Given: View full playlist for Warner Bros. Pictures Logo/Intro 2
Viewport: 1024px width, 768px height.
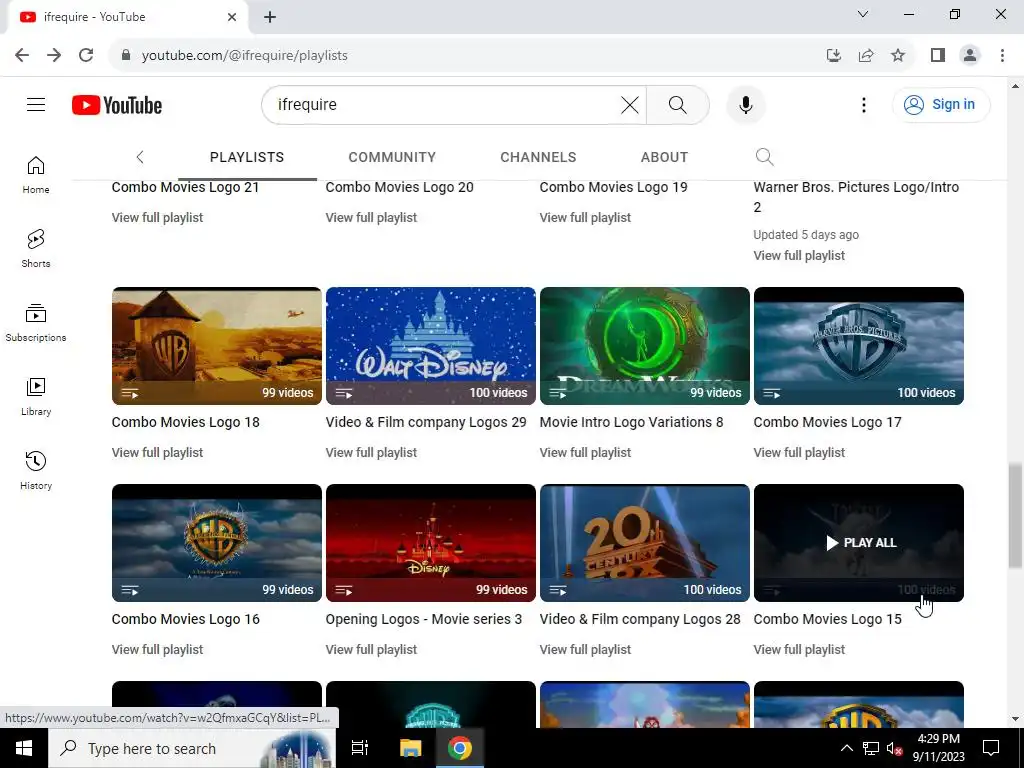Looking at the screenshot, I should (799, 255).
